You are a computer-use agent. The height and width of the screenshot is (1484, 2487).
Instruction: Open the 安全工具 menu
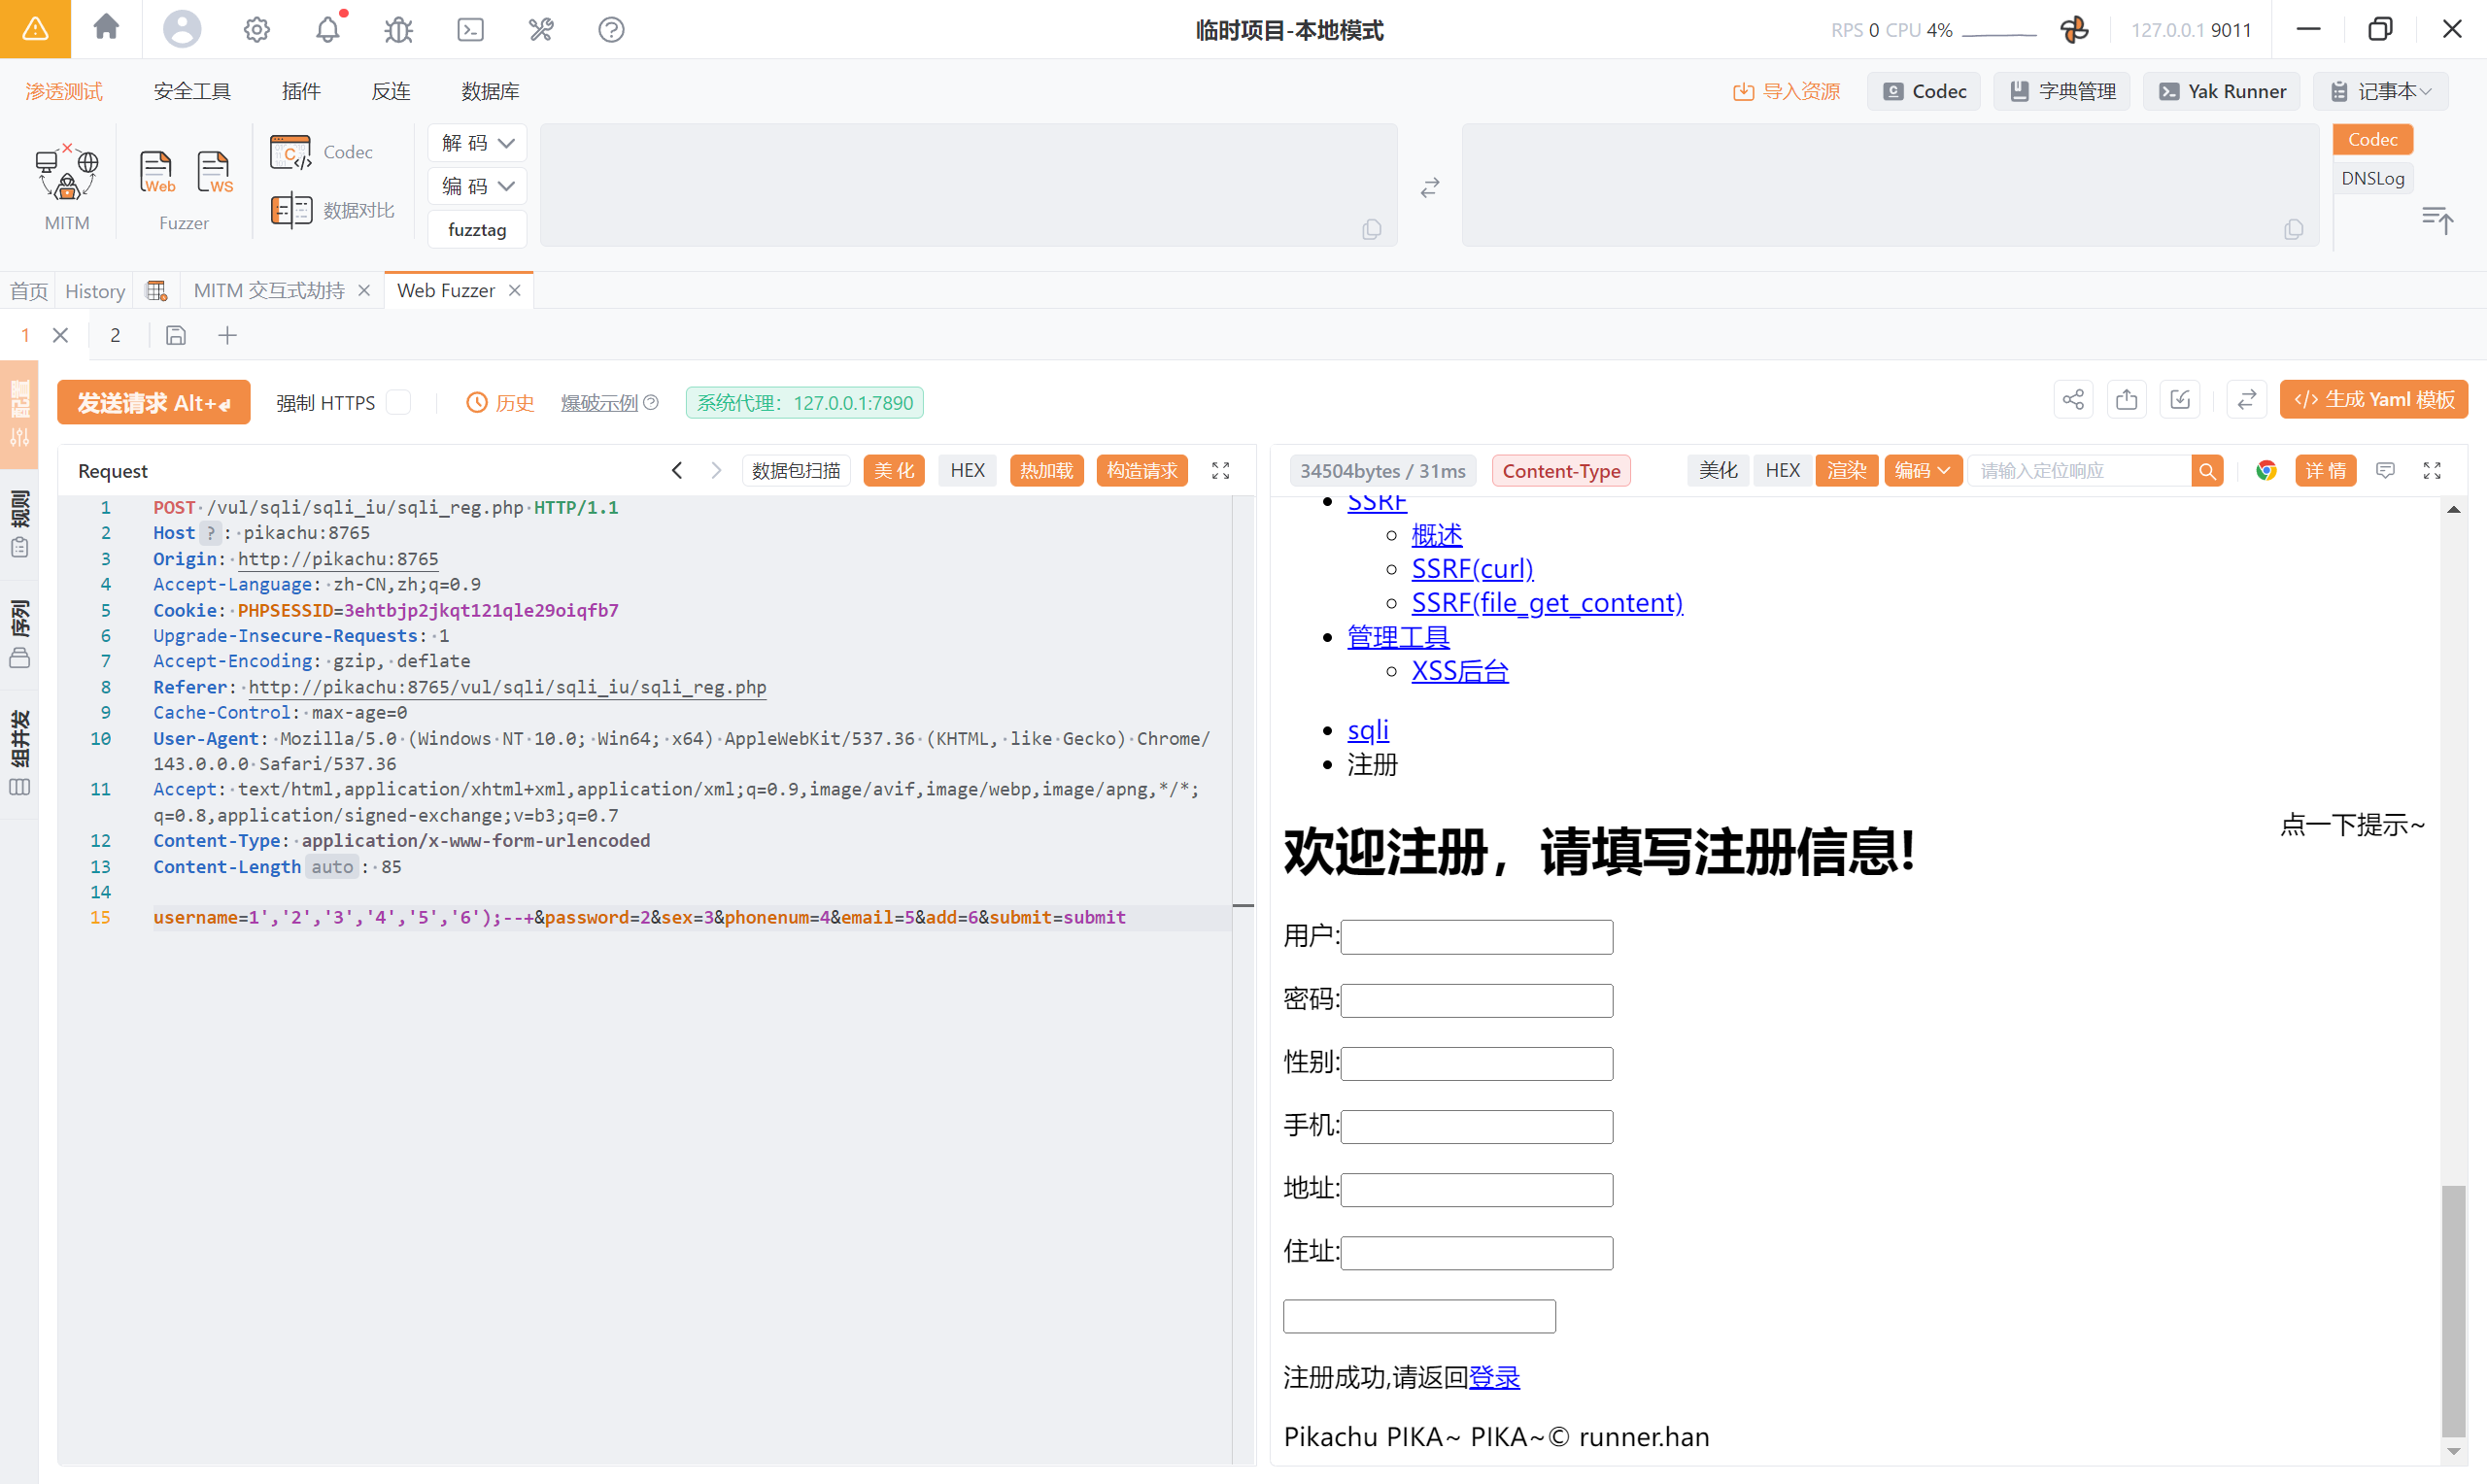click(191, 91)
